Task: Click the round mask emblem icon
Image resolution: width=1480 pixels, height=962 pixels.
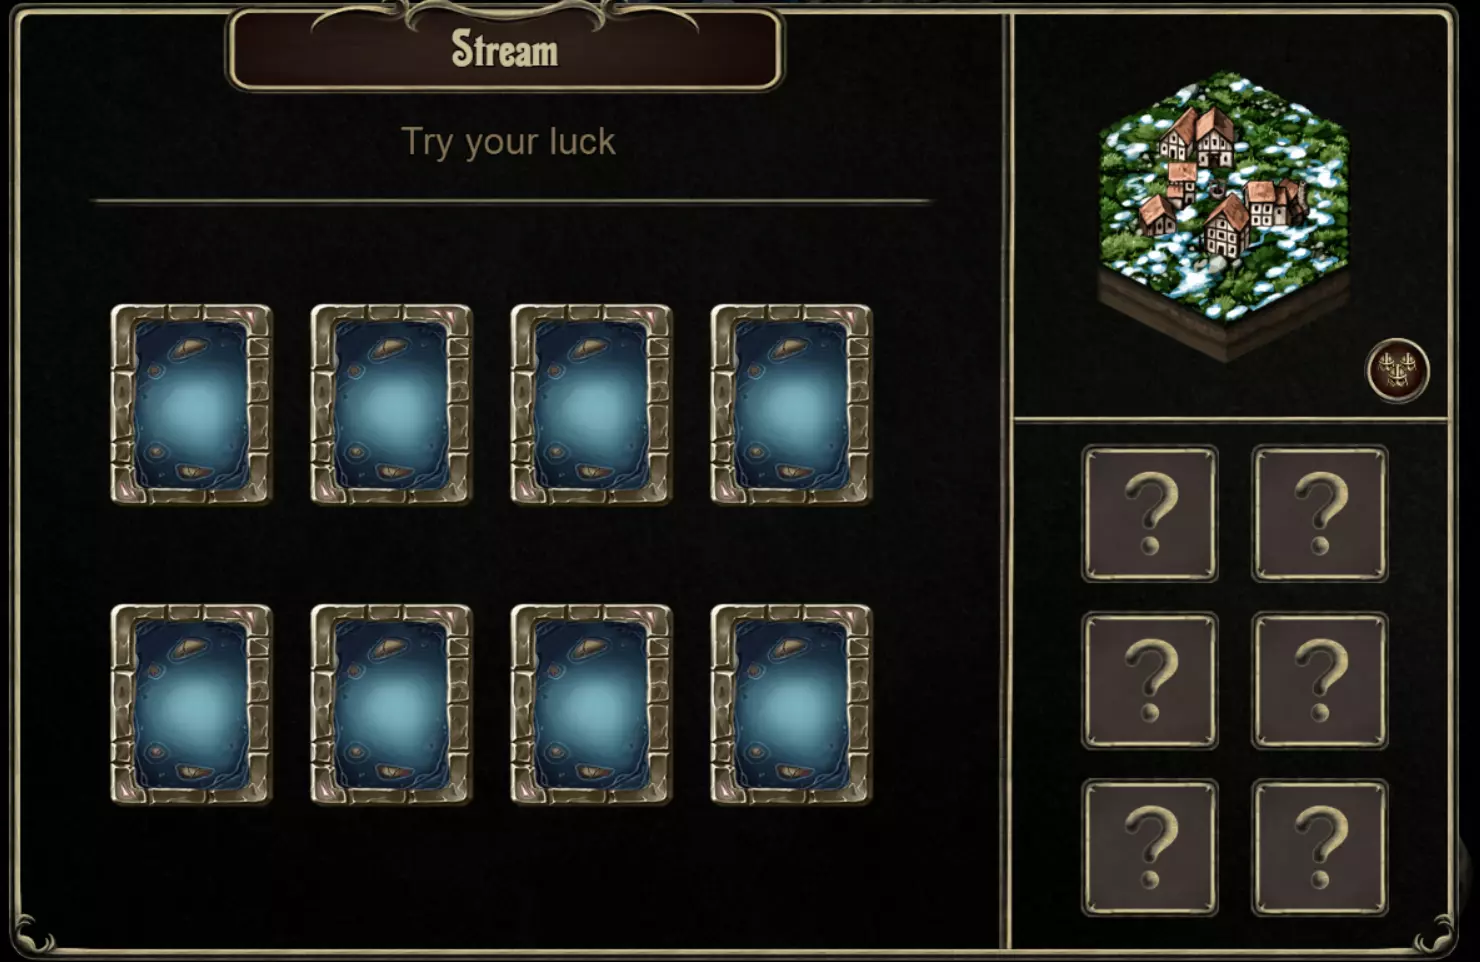Action: [x=1397, y=371]
